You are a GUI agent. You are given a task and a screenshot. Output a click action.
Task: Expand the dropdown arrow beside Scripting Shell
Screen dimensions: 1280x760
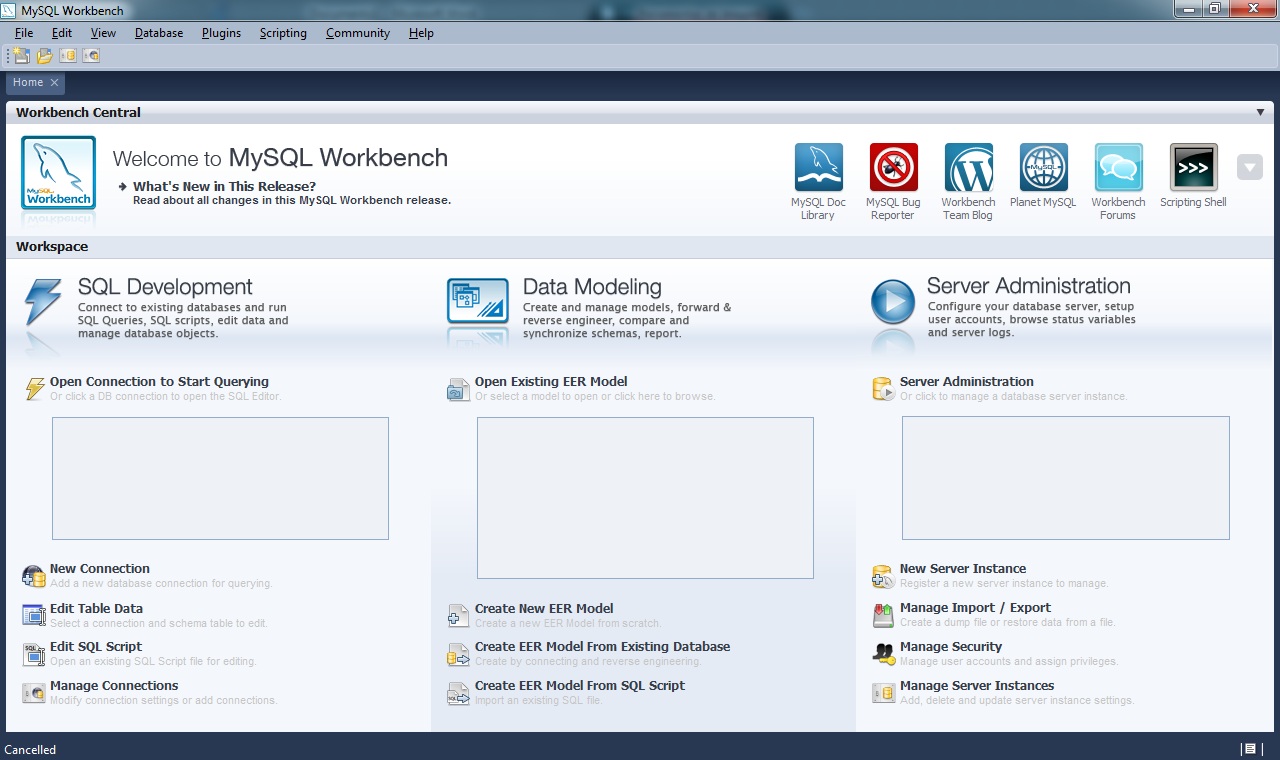tap(1249, 167)
